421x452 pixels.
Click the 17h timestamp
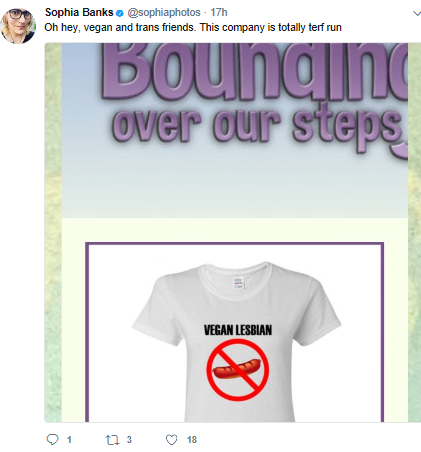pyautogui.click(x=219, y=12)
